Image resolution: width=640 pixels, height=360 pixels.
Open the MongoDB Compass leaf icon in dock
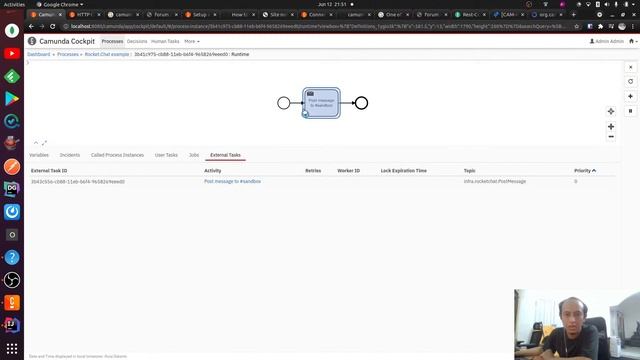(12, 31)
